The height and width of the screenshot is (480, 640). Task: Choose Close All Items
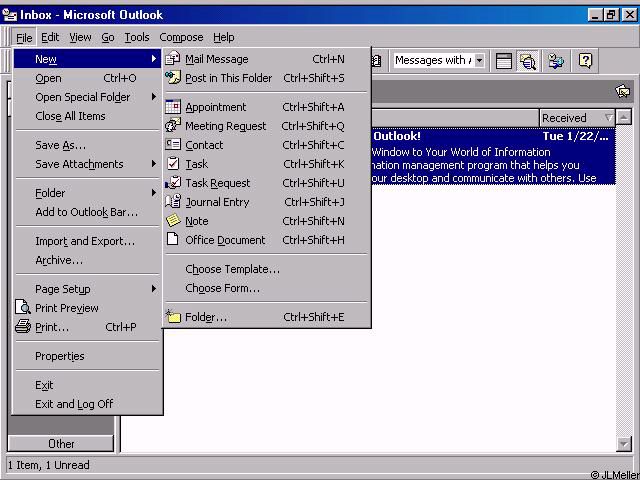87,116
